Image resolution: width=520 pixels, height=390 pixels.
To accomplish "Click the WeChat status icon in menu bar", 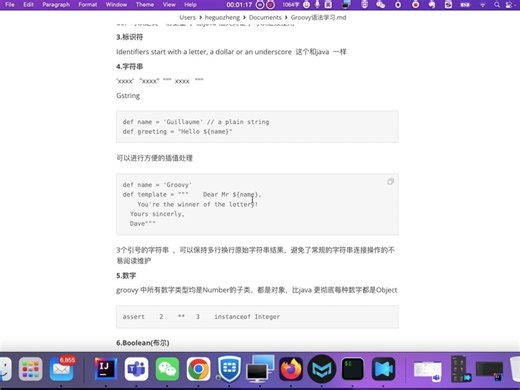I will (x=380, y=5).
